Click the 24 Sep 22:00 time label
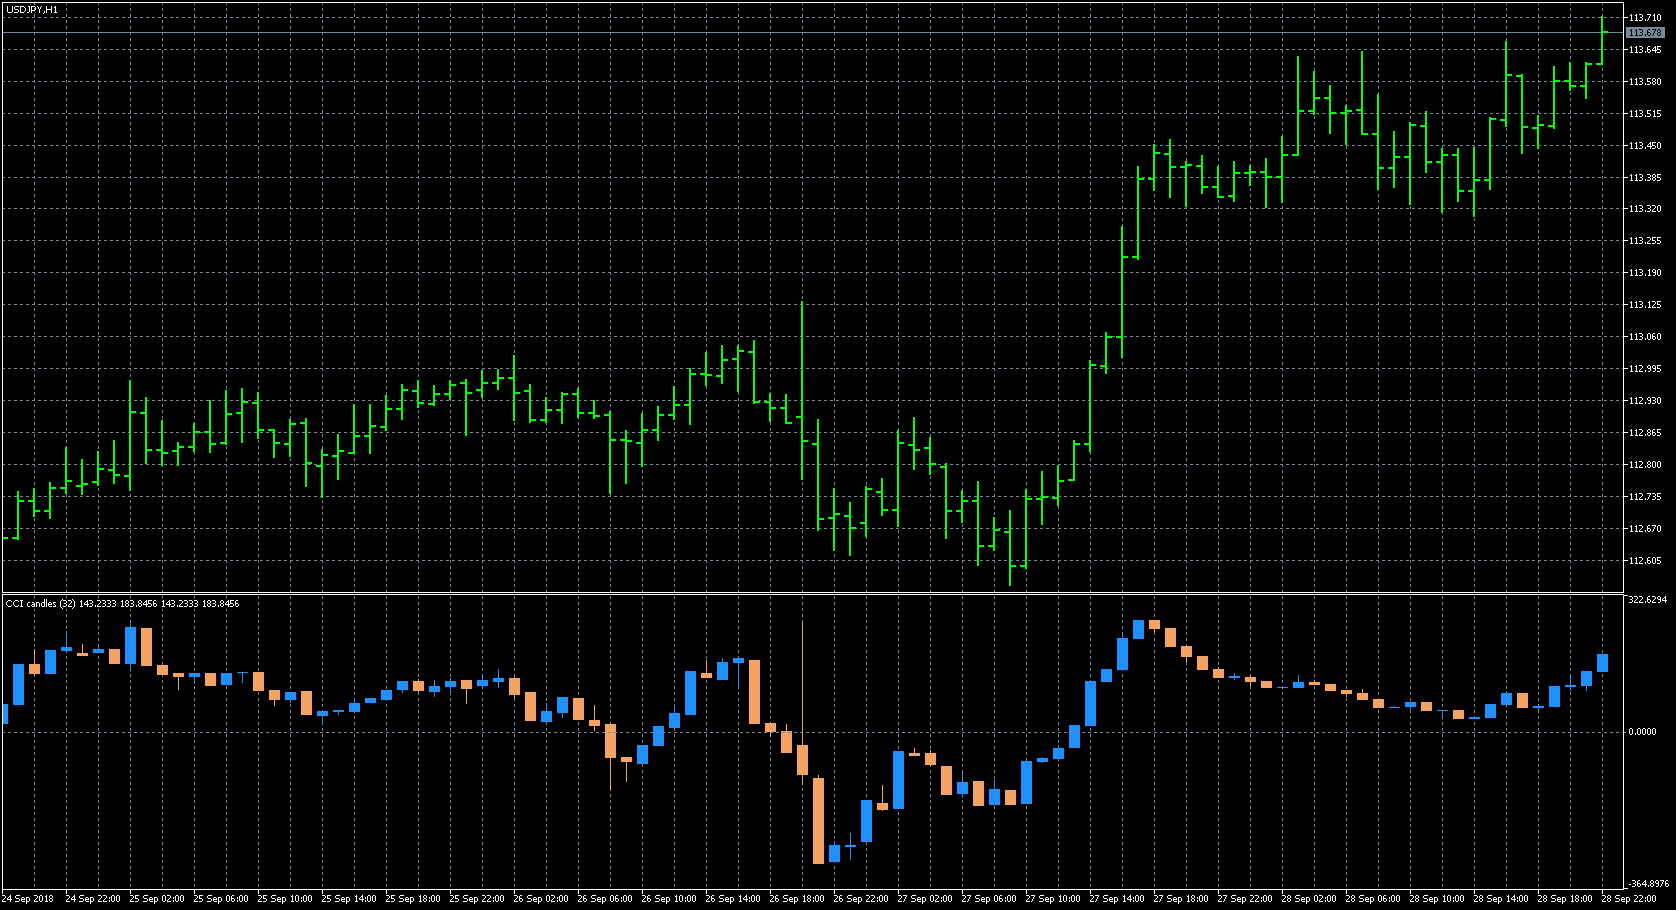1676x910 pixels. click(x=93, y=899)
